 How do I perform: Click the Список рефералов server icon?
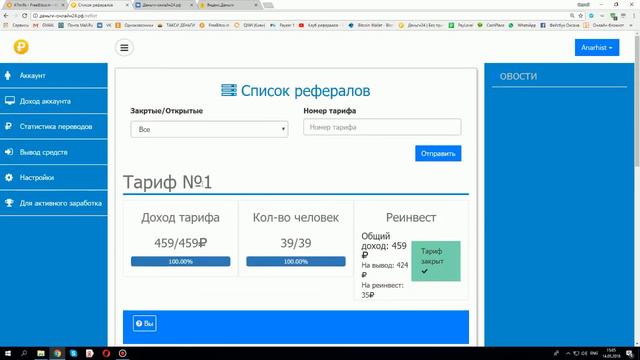pyautogui.click(x=229, y=90)
